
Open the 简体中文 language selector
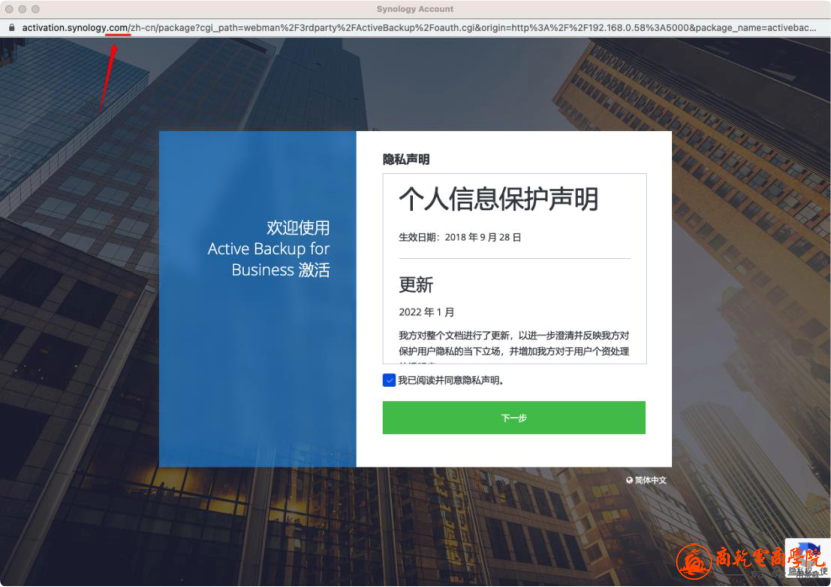[x=646, y=481]
